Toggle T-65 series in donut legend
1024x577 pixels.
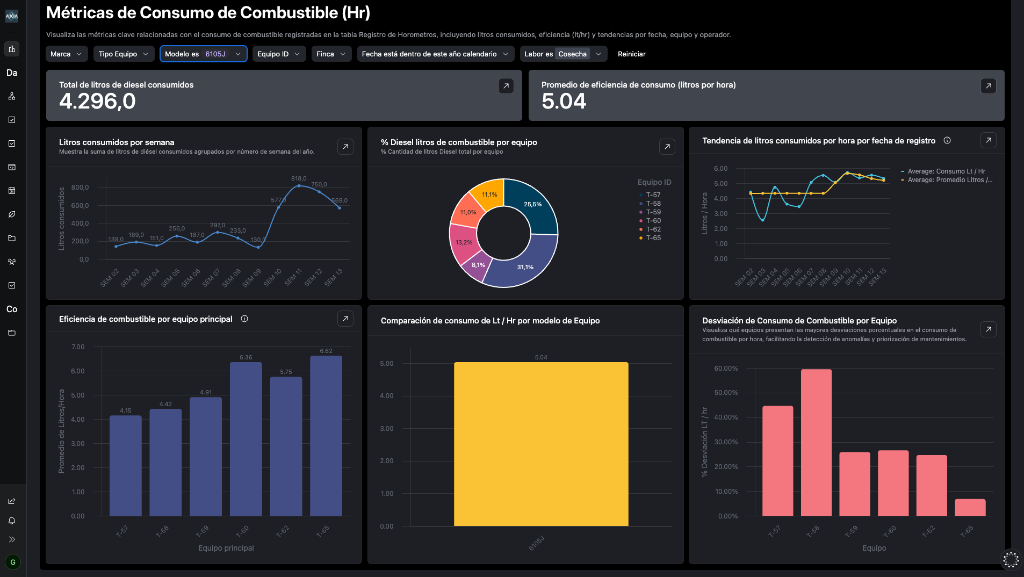(650, 238)
